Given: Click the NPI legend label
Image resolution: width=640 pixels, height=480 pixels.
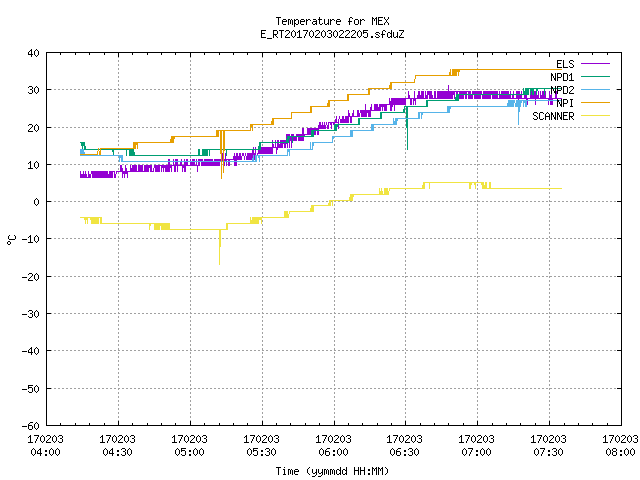Looking at the screenshot, I should pyautogui.click(x=565, y=103).
